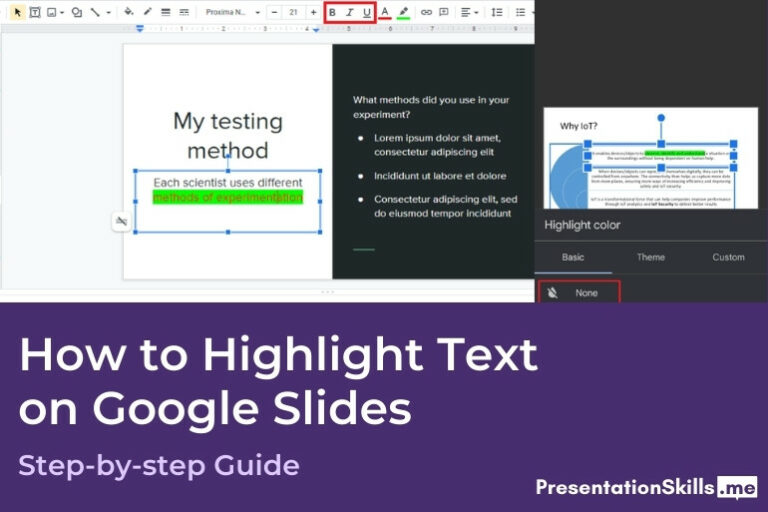Image resolution: width=768 pixels, height=512 pixels.
Task: Decrease the font size with minus
Action: (274, 12)
